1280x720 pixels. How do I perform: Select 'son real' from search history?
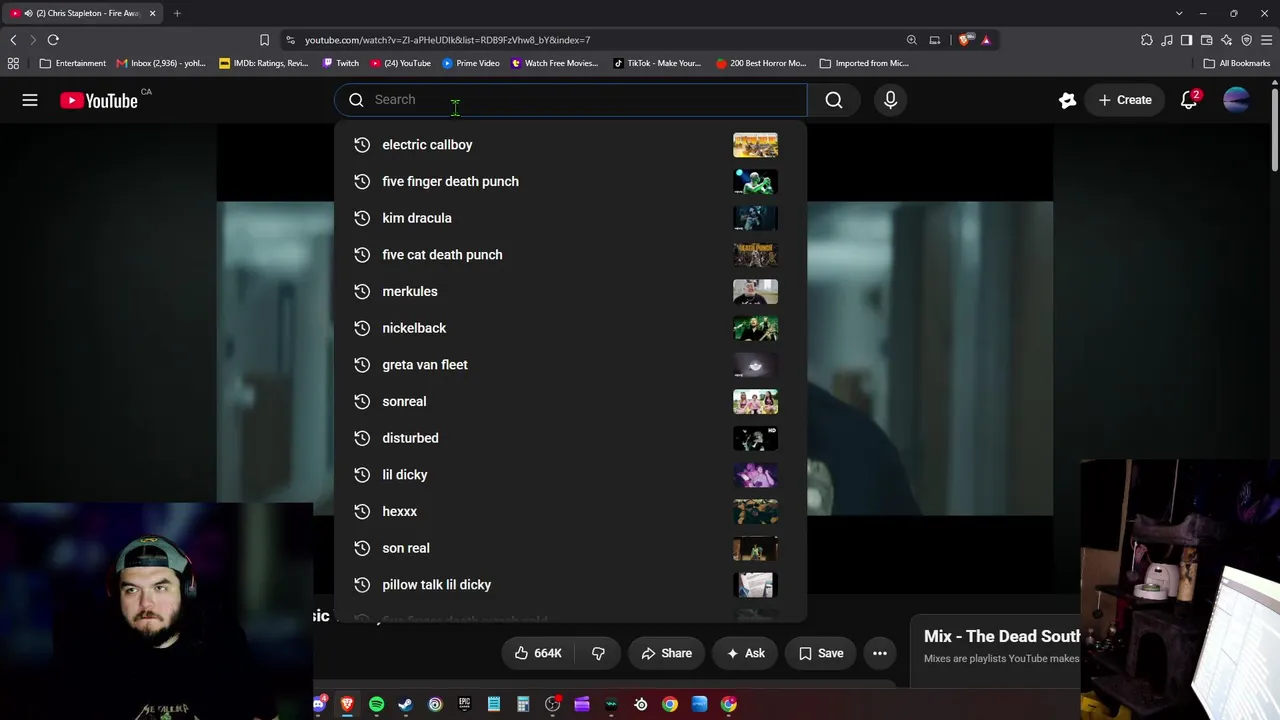(x=571, y=548)
